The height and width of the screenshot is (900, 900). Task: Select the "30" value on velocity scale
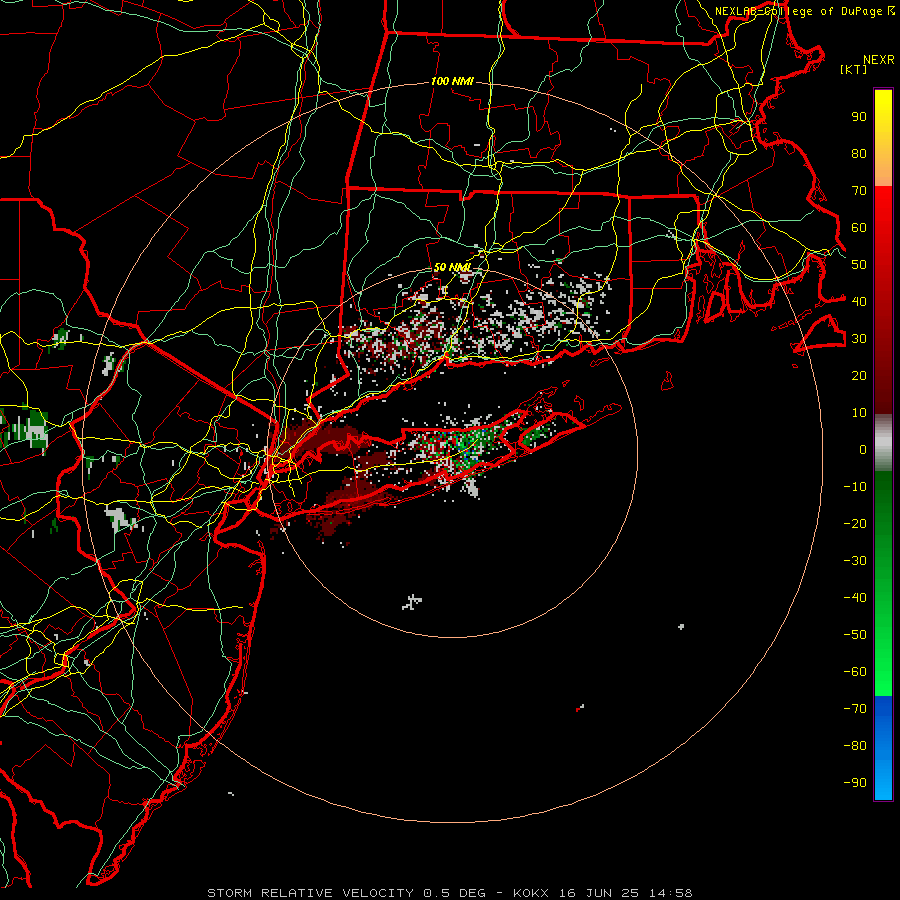[x=859, y=339]
